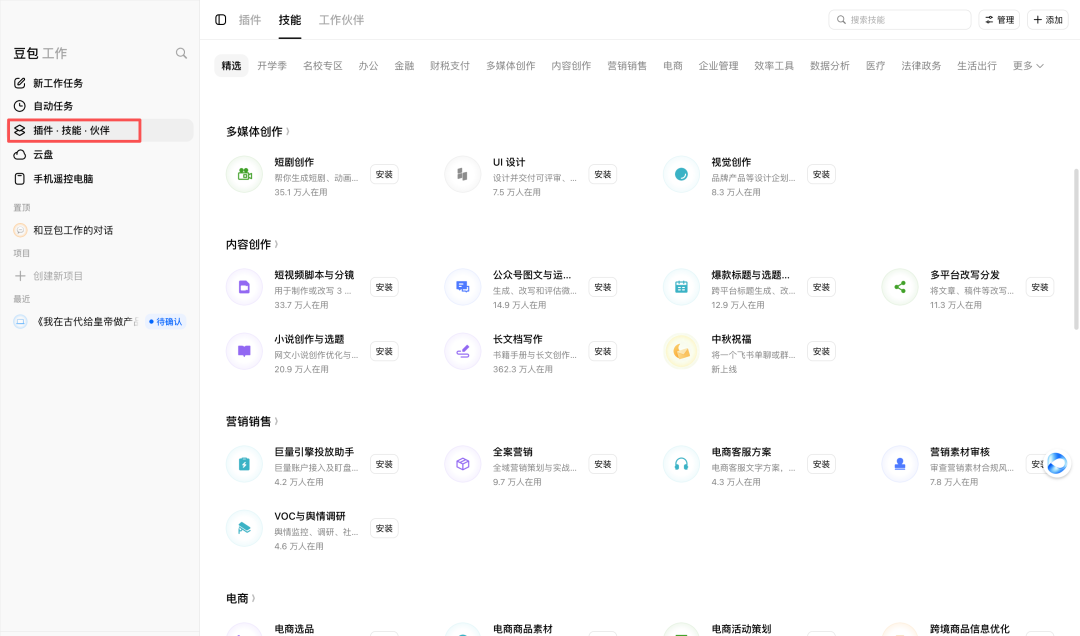Select the 财税支付 category tab
Screen dimensions: 1080x636
coord(449,65)
